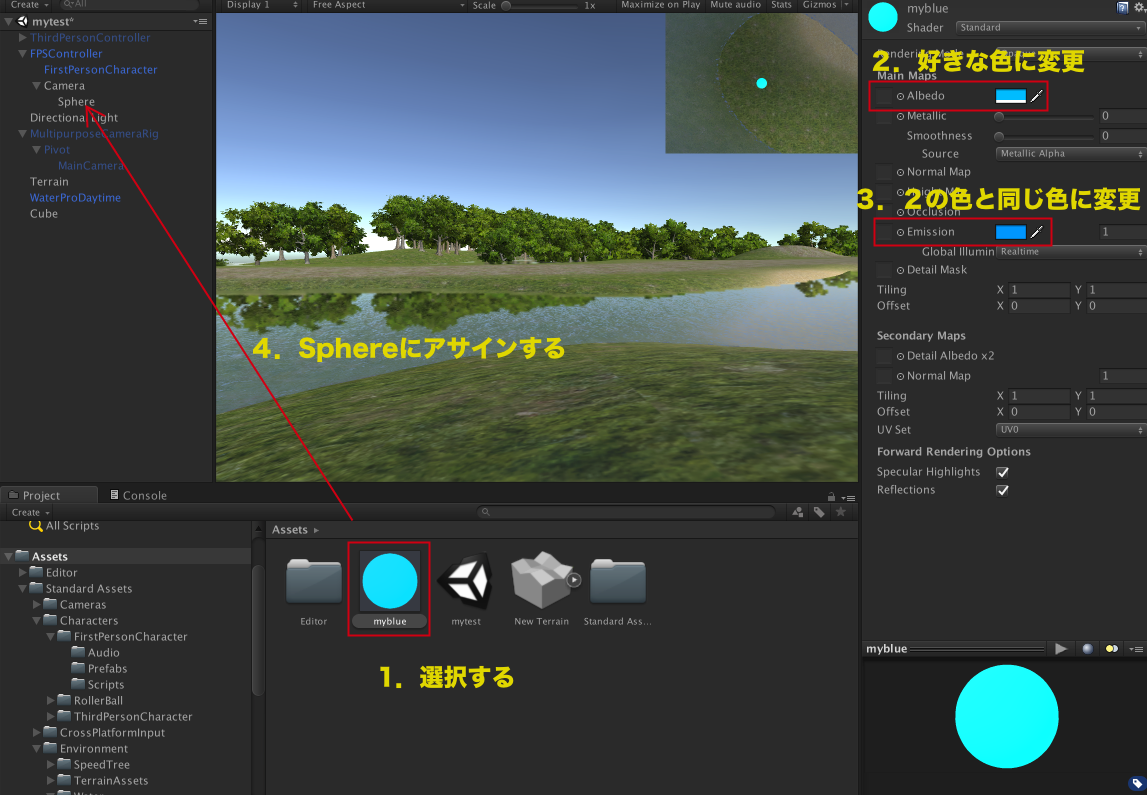Open the Gizmos dropdown arrow
This screenshot has width=1147, height=795.
(846, 5)
